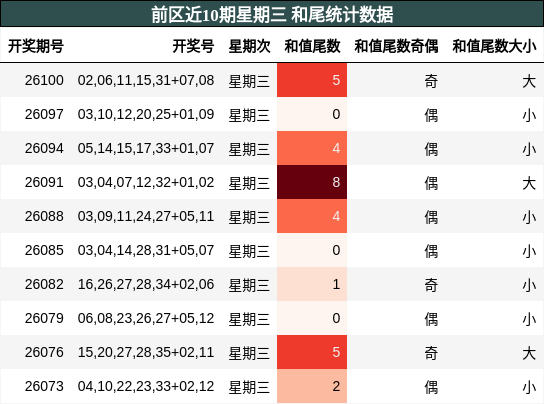The image size is (544, 404).
Task: Click the orange tail cell 4 for 26088
Action: point(312,216)
